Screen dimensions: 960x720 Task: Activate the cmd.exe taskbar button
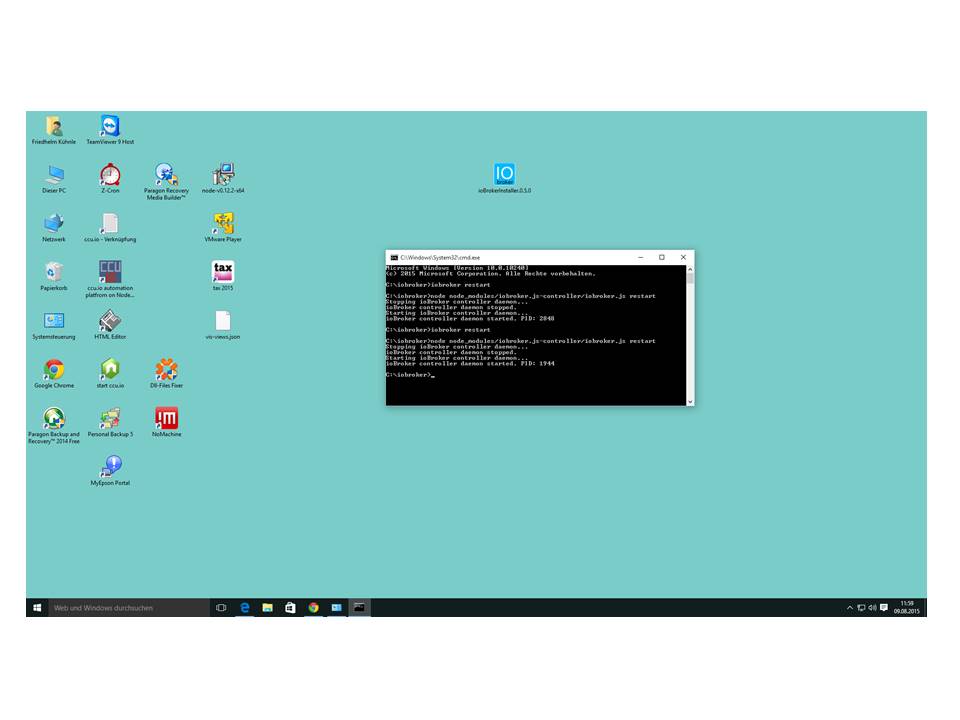tap(359, 607)
